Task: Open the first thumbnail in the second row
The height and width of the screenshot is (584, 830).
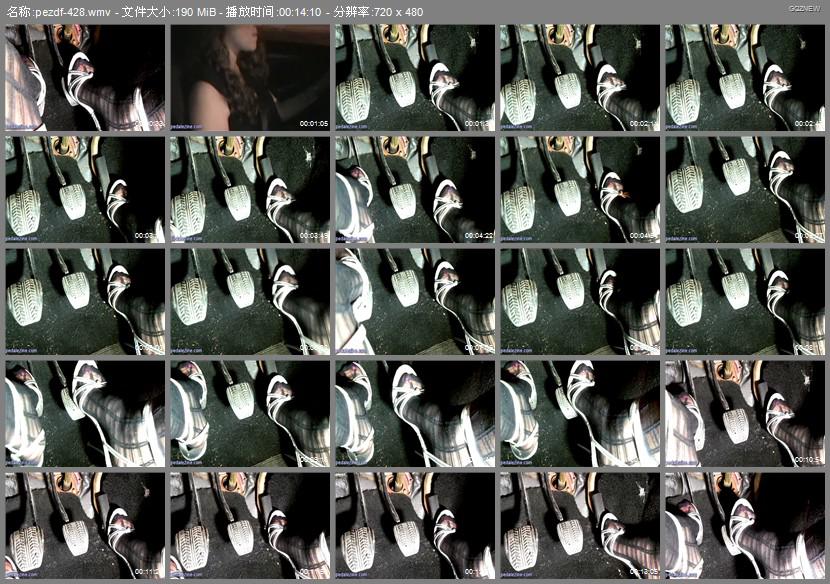Action: coord(85,190)
